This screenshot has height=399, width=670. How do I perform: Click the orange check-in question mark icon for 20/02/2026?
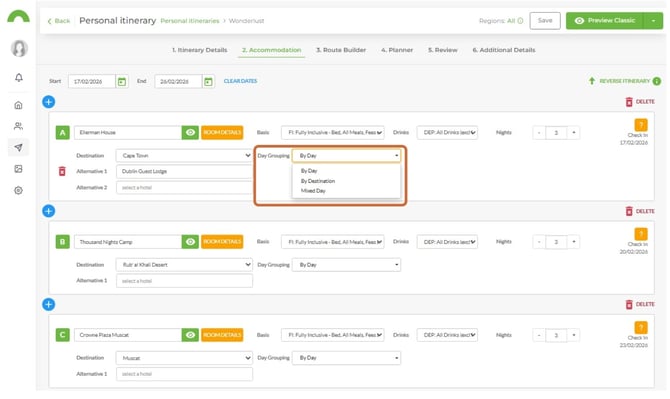[641, 234]
